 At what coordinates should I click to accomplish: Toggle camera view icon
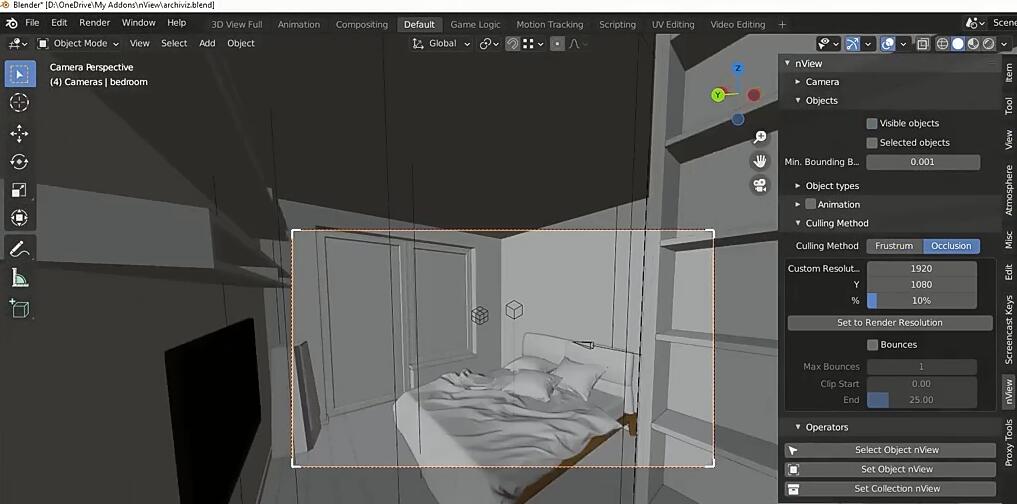click(760, 186)
